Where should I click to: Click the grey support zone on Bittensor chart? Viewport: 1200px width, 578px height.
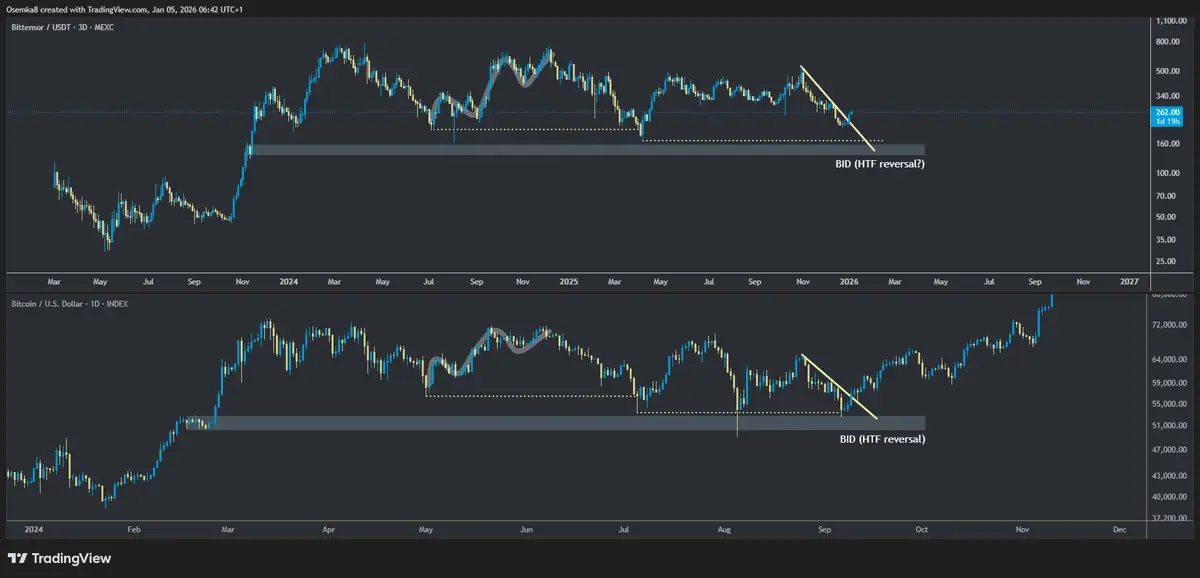[586, 150]
